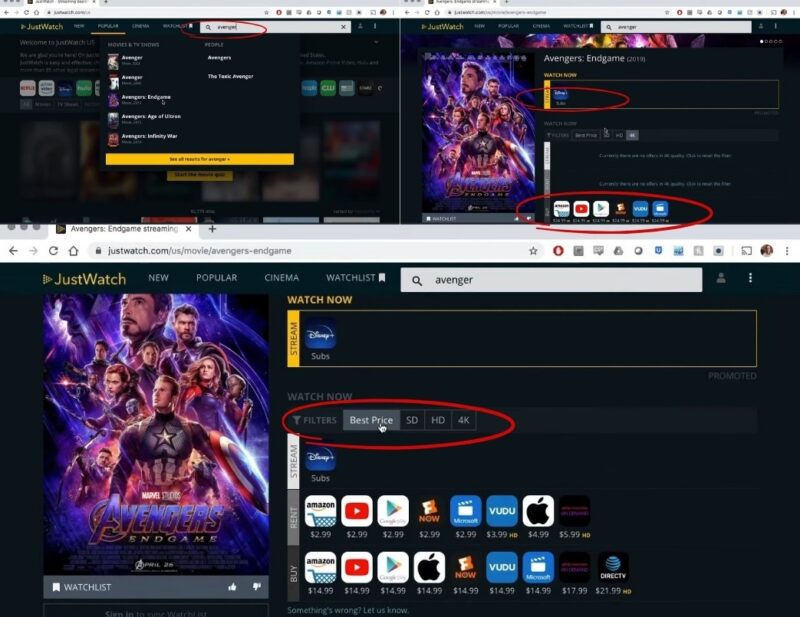Buy on DIRECTV for $21.99 HD
The height and width of the screenshot is (617, 800).
pyautogui.click(x=613, y=567)
